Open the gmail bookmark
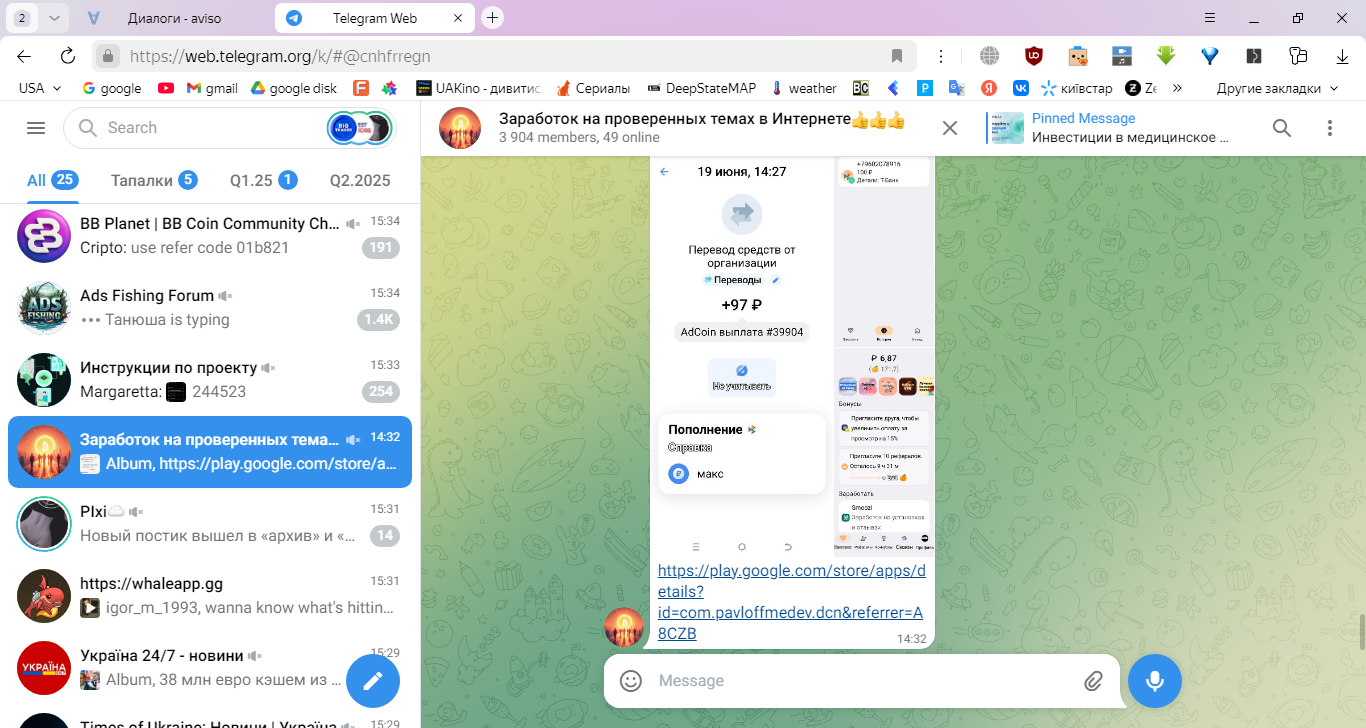Screen dimensions: 1366x728 [212, 88]
